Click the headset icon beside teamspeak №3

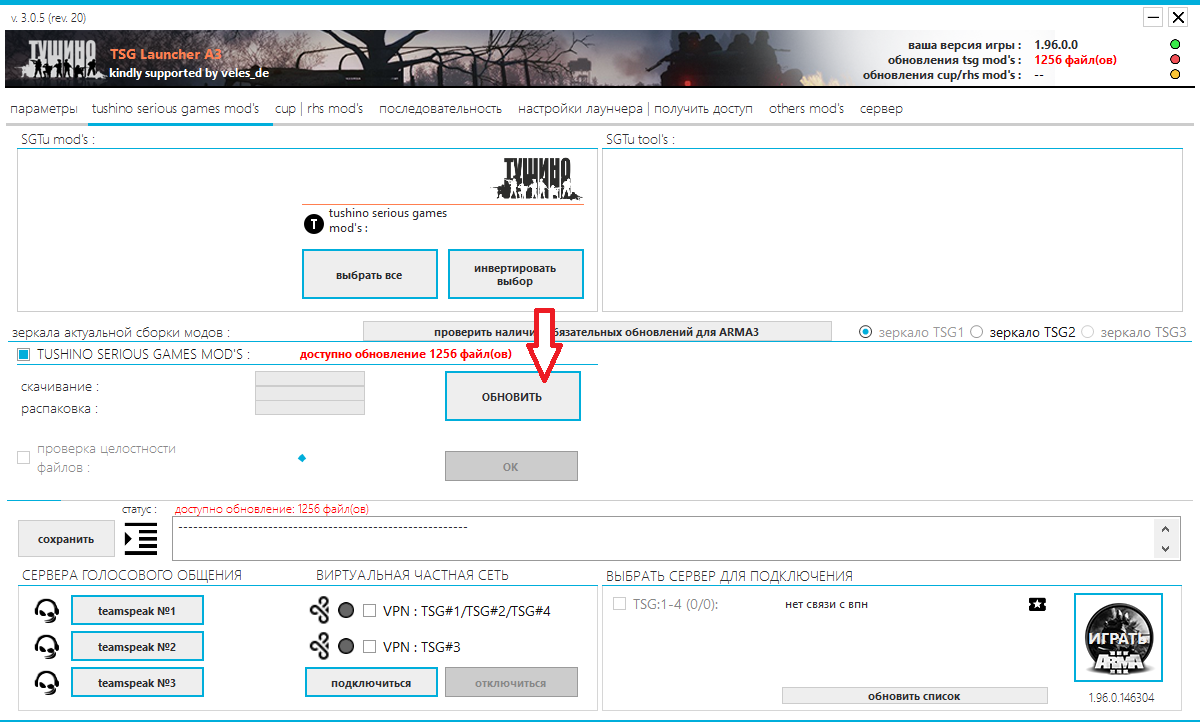pos(46,682)
